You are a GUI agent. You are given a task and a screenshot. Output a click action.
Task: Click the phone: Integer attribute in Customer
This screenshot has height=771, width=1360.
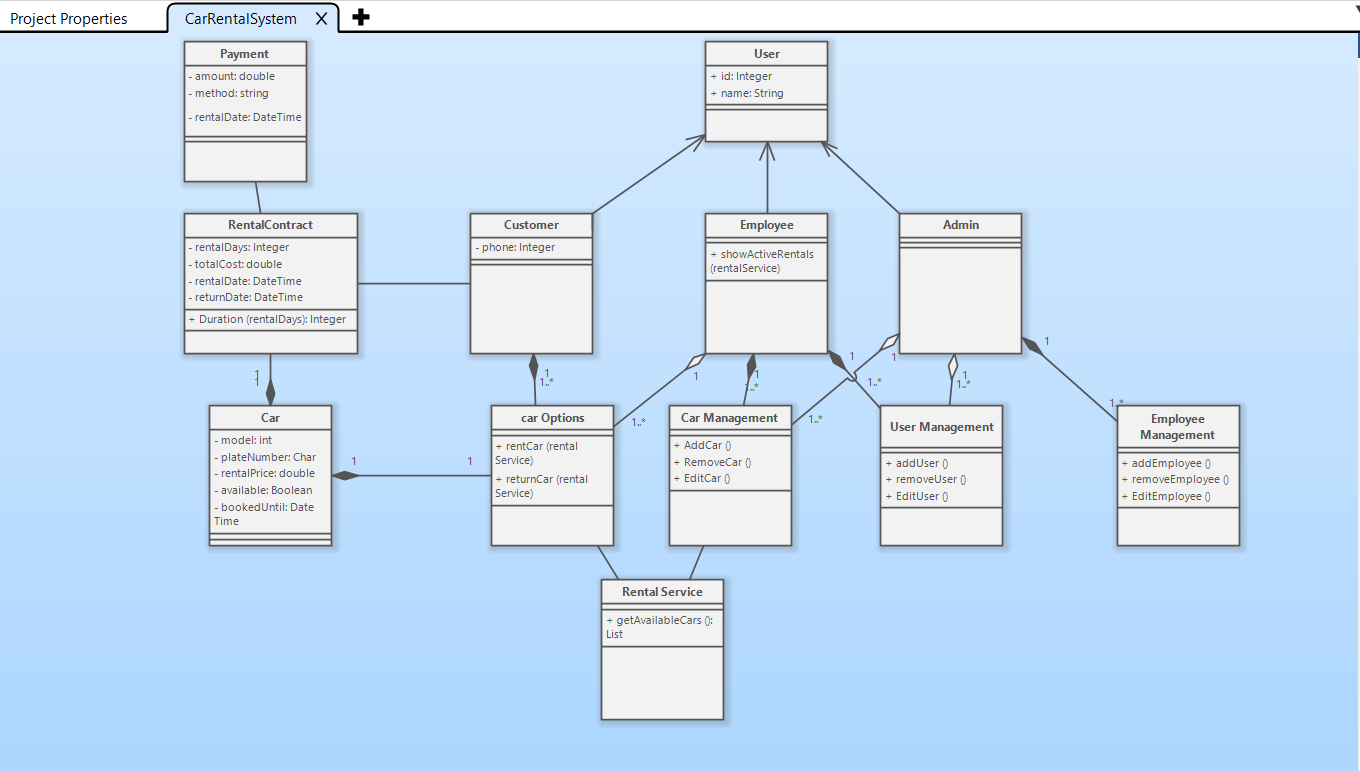(518, 247)
